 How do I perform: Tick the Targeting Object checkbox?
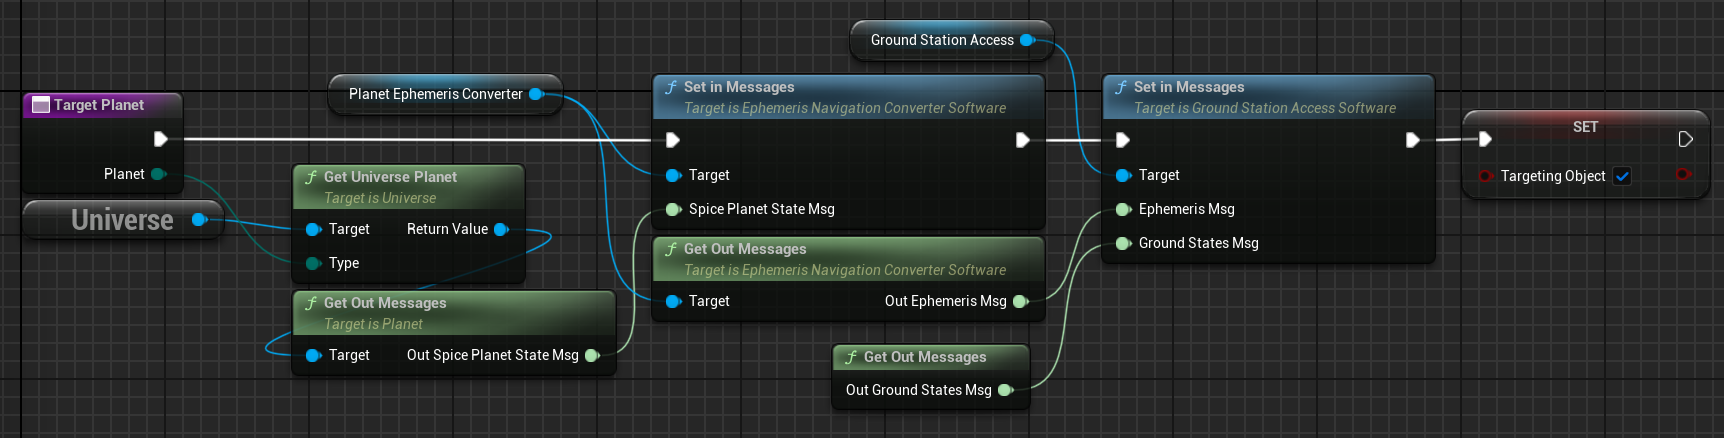[x=1622, y=176]
